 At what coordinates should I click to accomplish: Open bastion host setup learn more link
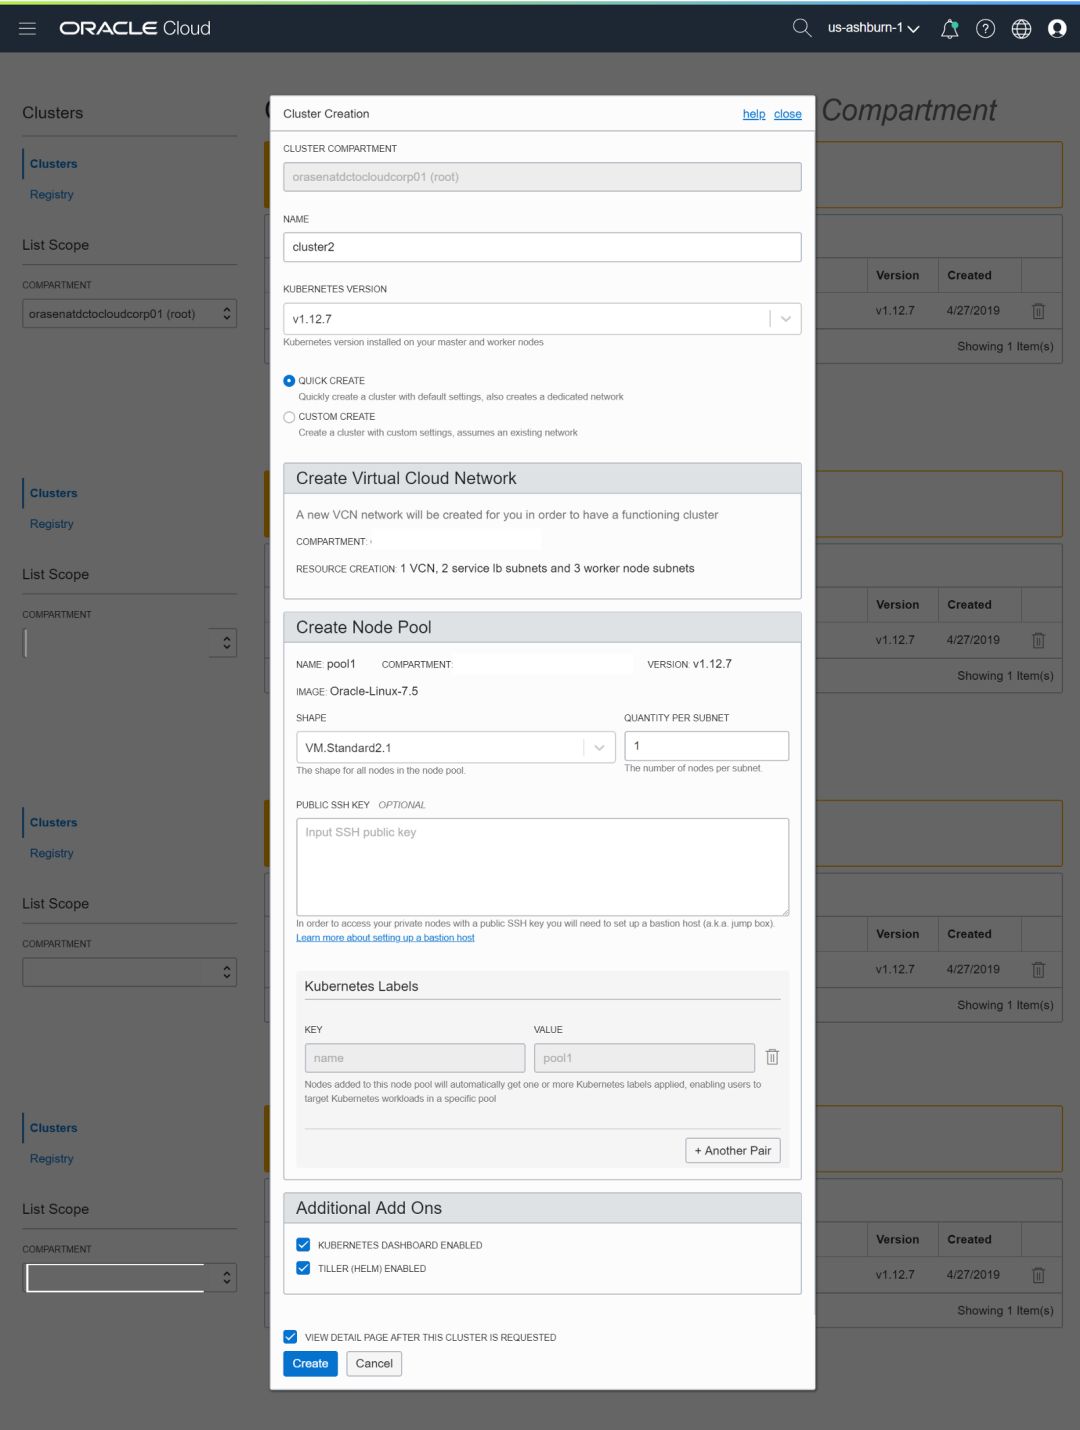tap(385, 938)
